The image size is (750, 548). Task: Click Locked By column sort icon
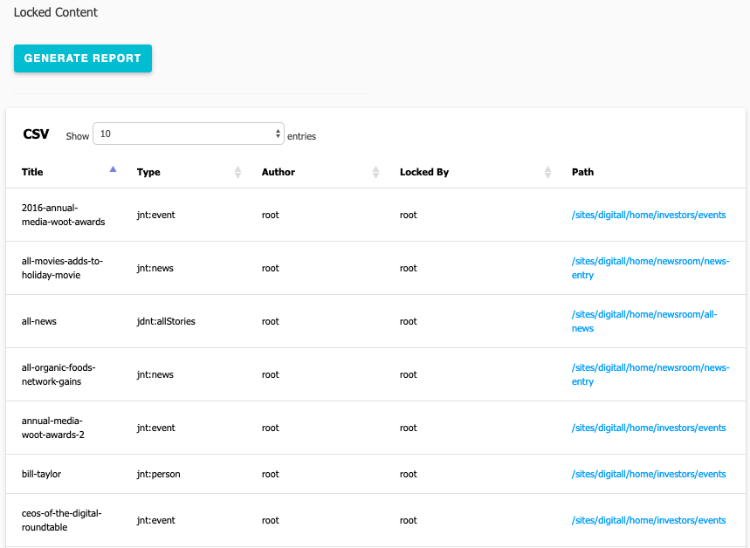point(548,172)
